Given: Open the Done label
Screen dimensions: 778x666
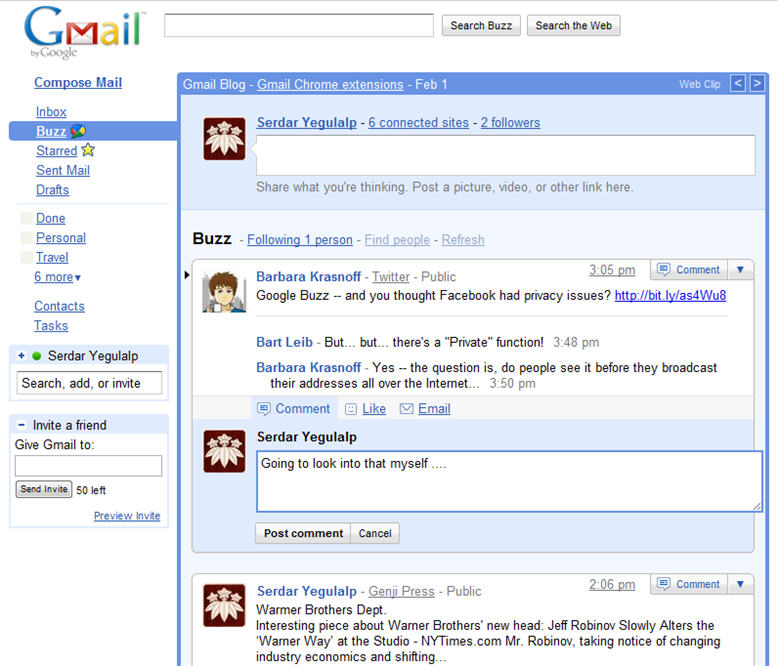Looking at the screenshot, I should 51,218.
